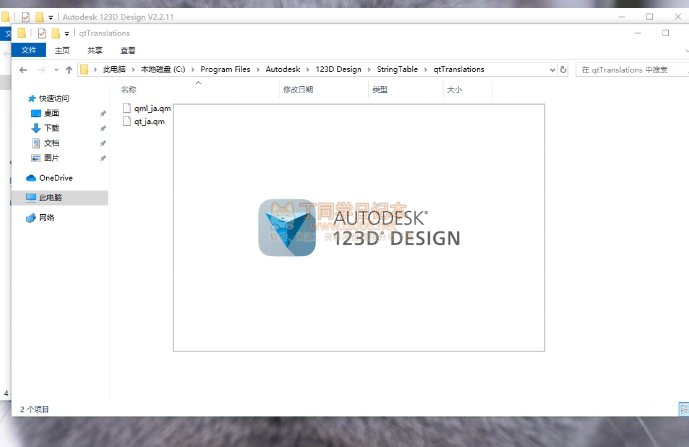The height and width of the screenshot is (447, 689).
Task: Open recent locations dropdown arrow
Action: [x=56, y=70]
